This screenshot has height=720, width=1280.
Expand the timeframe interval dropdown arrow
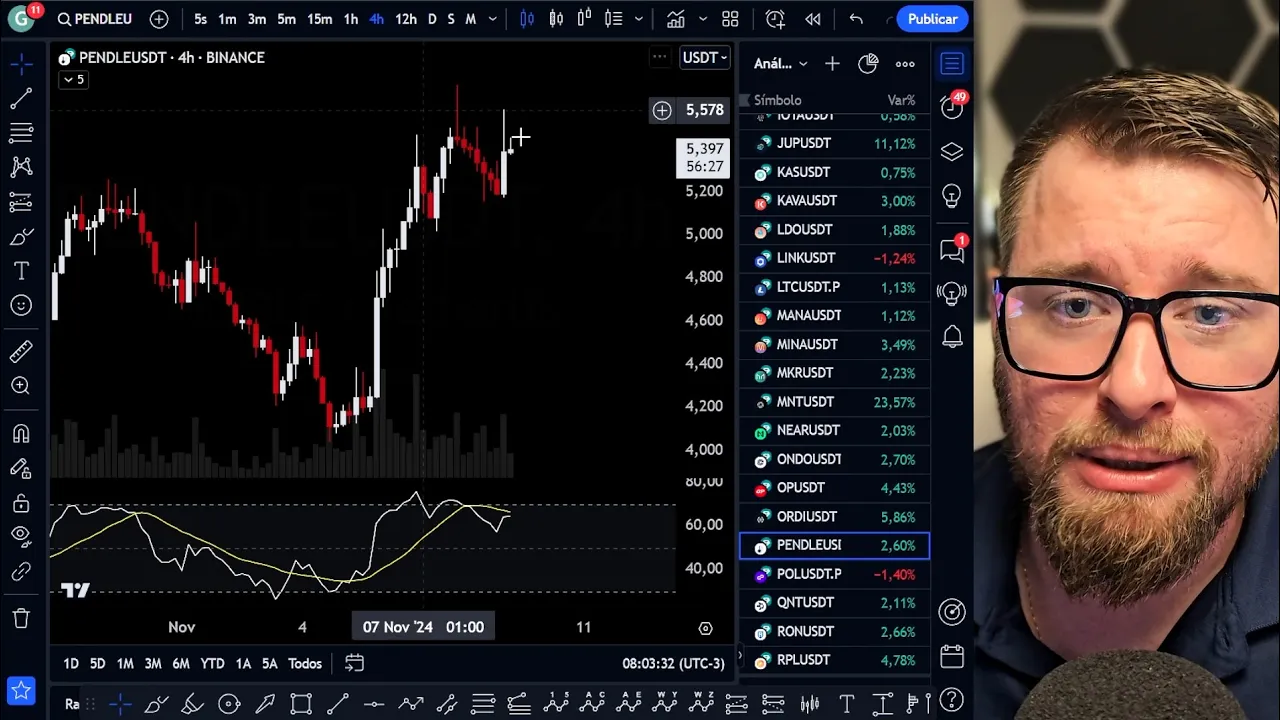pos(492,19)
